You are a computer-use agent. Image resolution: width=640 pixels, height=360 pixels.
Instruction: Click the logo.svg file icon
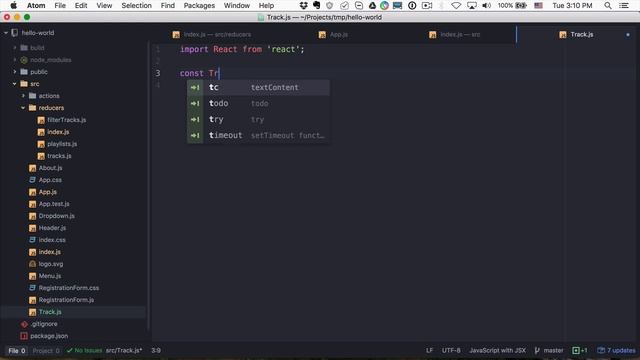33,264
